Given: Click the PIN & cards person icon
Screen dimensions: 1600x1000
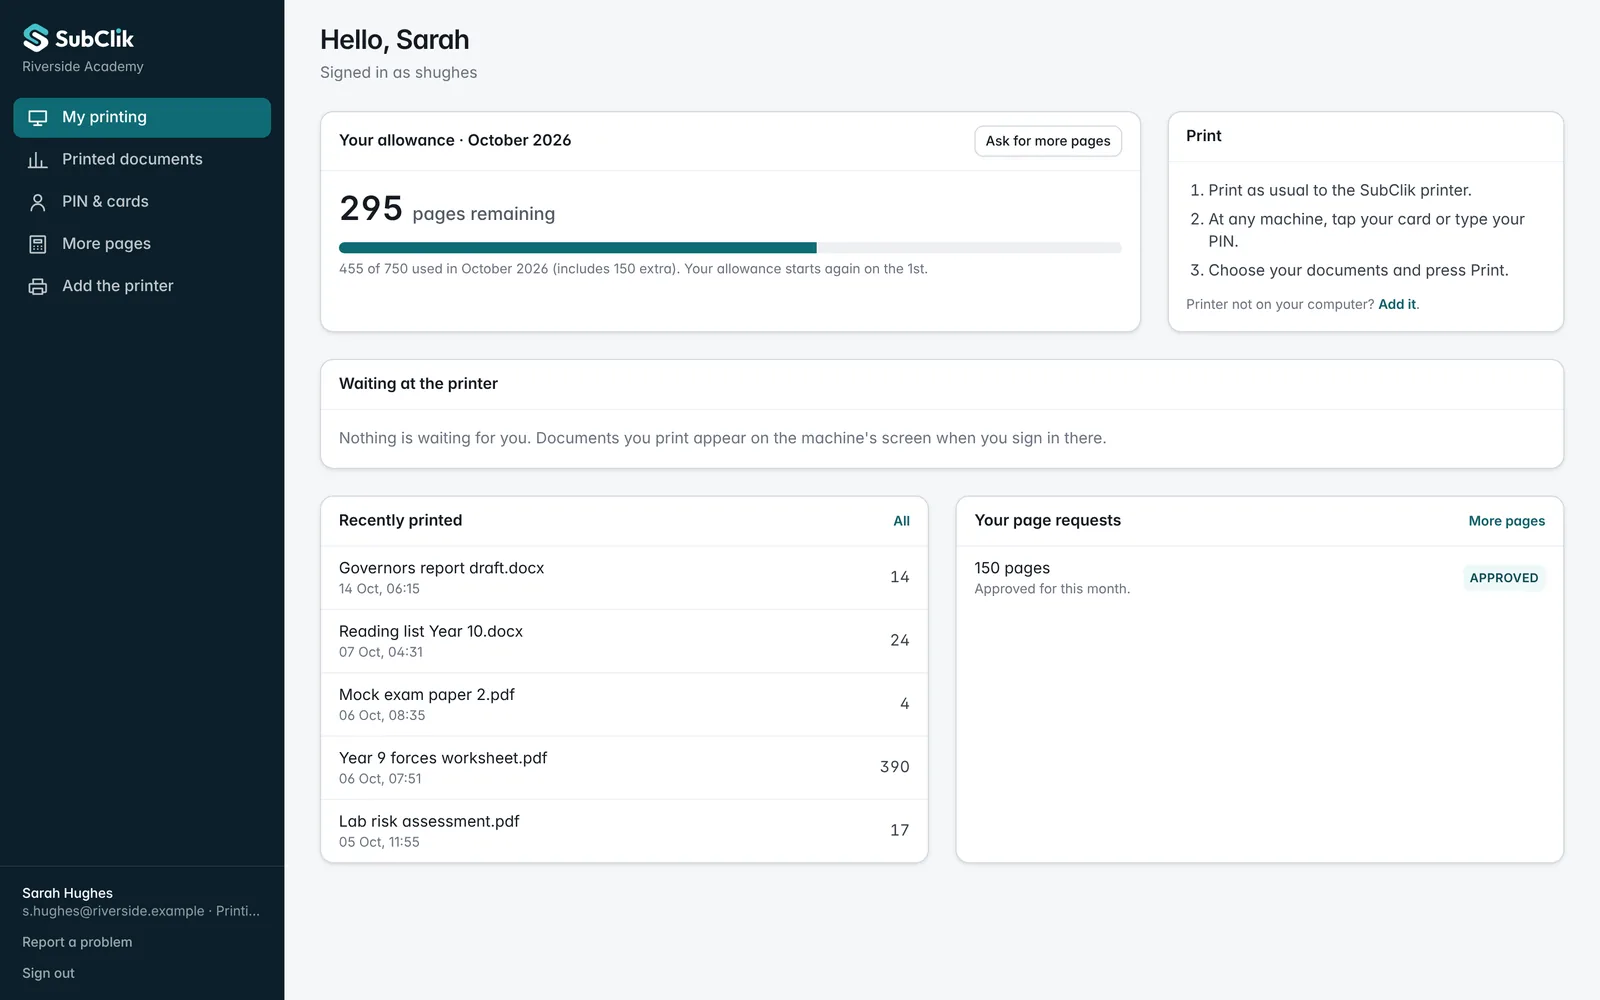Looking at the screenshot, I should (38, 202).
